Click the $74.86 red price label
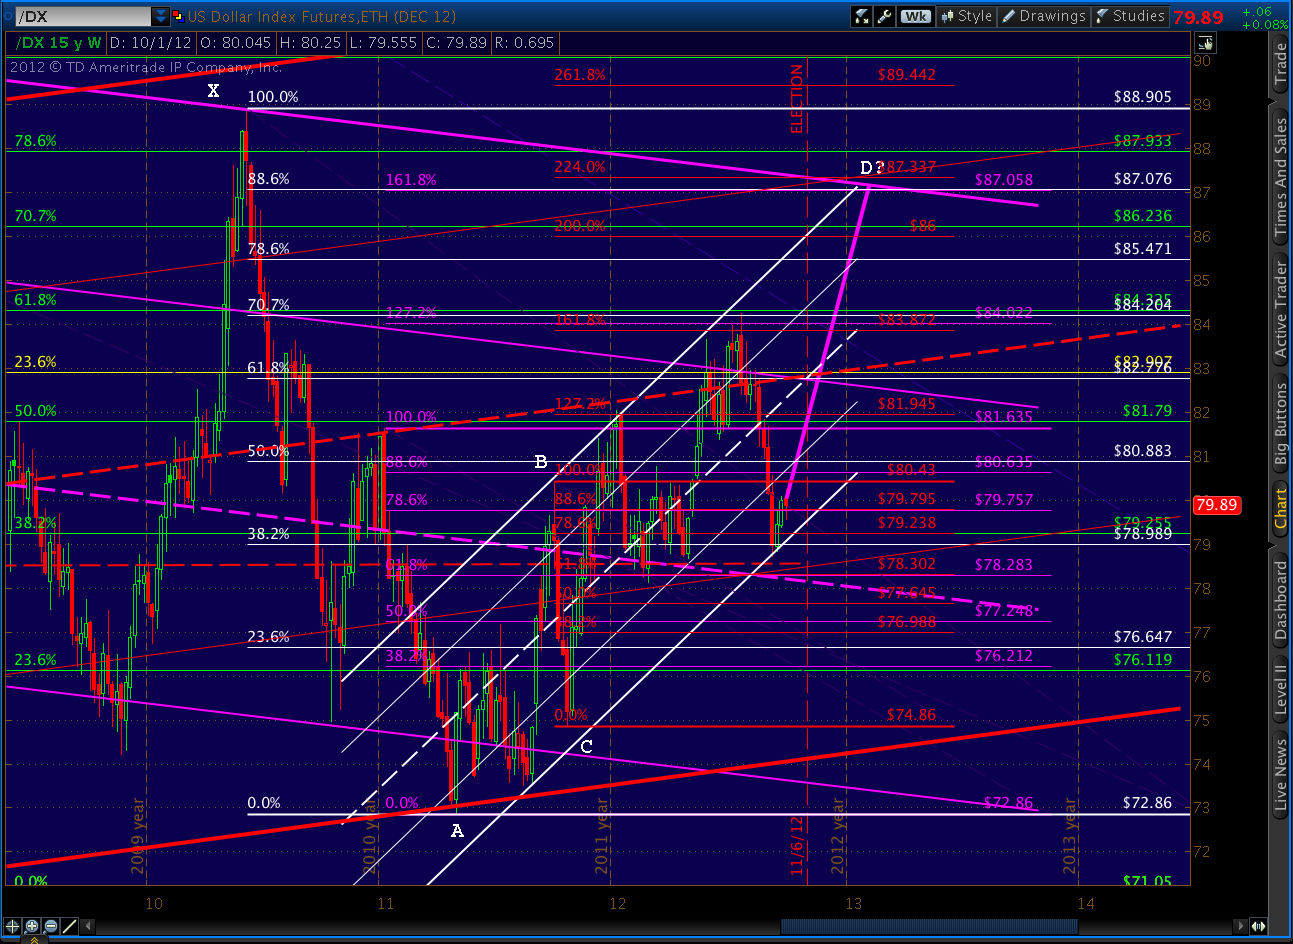This screenshot has height=944, width=1293. coord(912,715)
